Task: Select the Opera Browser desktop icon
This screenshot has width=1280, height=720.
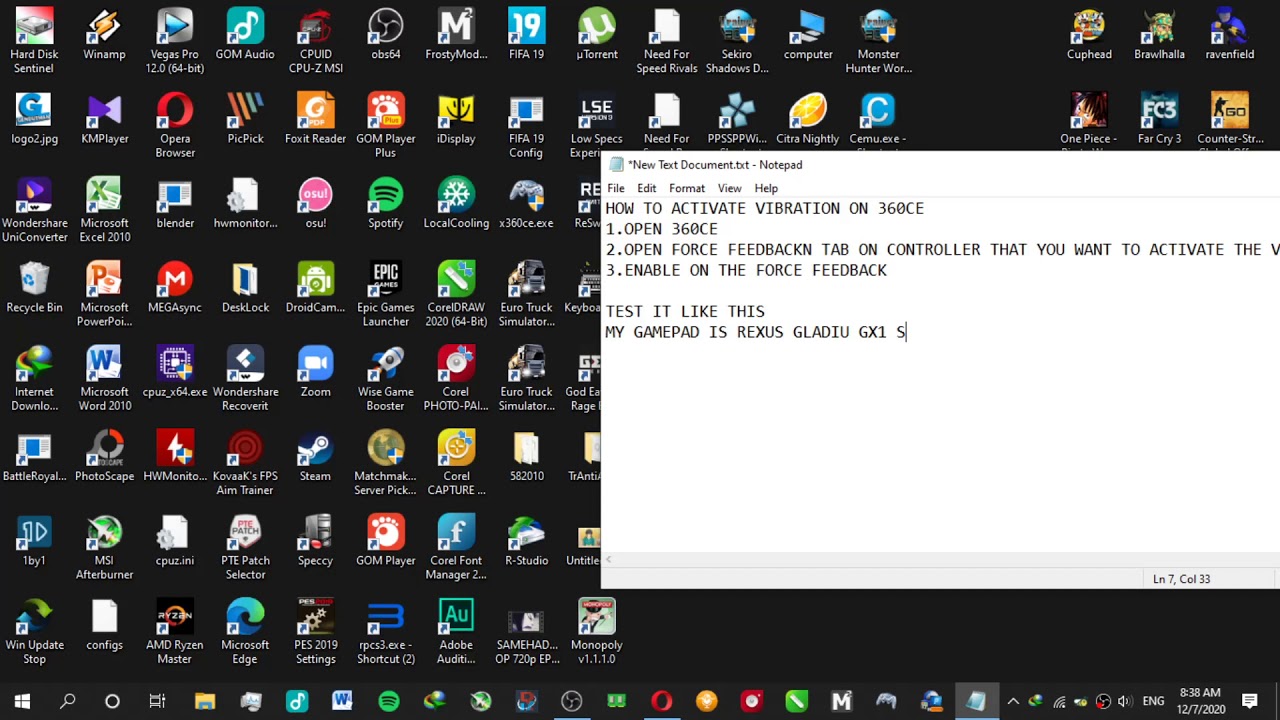Action: tap(175, 126)
